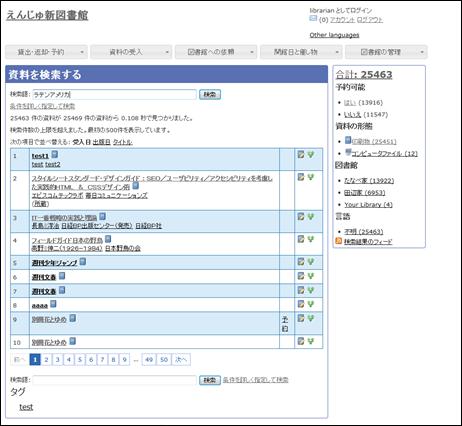Jump to results page 50

[x=164, y=360]
